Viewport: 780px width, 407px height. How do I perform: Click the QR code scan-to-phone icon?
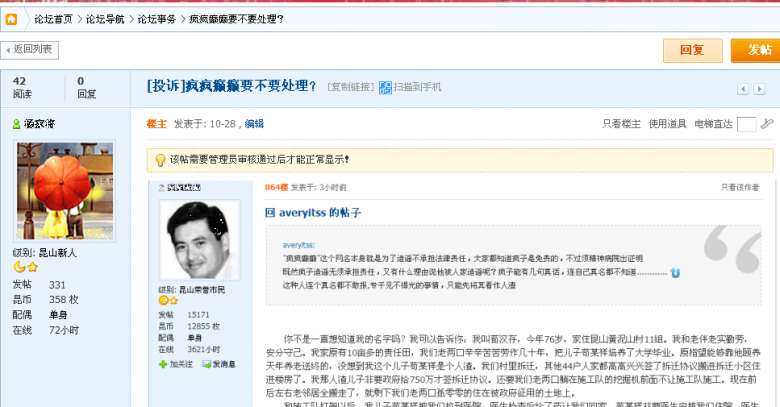385,87
